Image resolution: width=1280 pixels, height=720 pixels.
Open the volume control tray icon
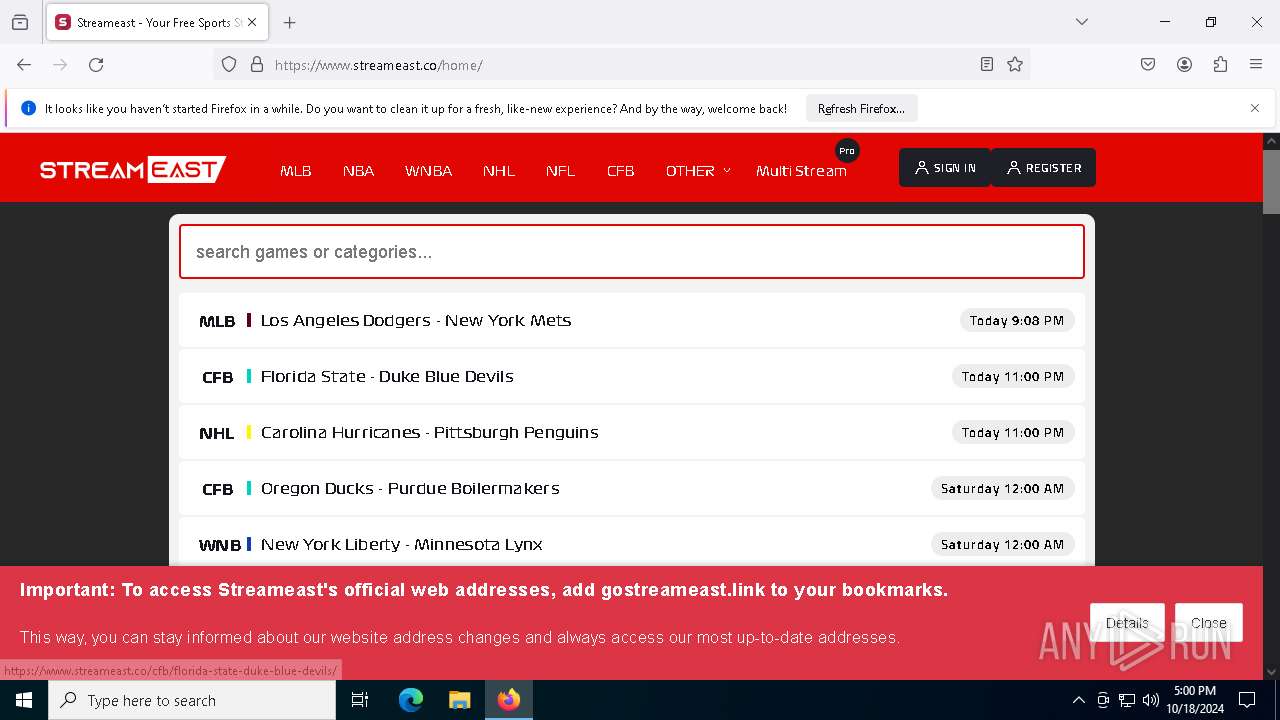[x=1151, y=700]
